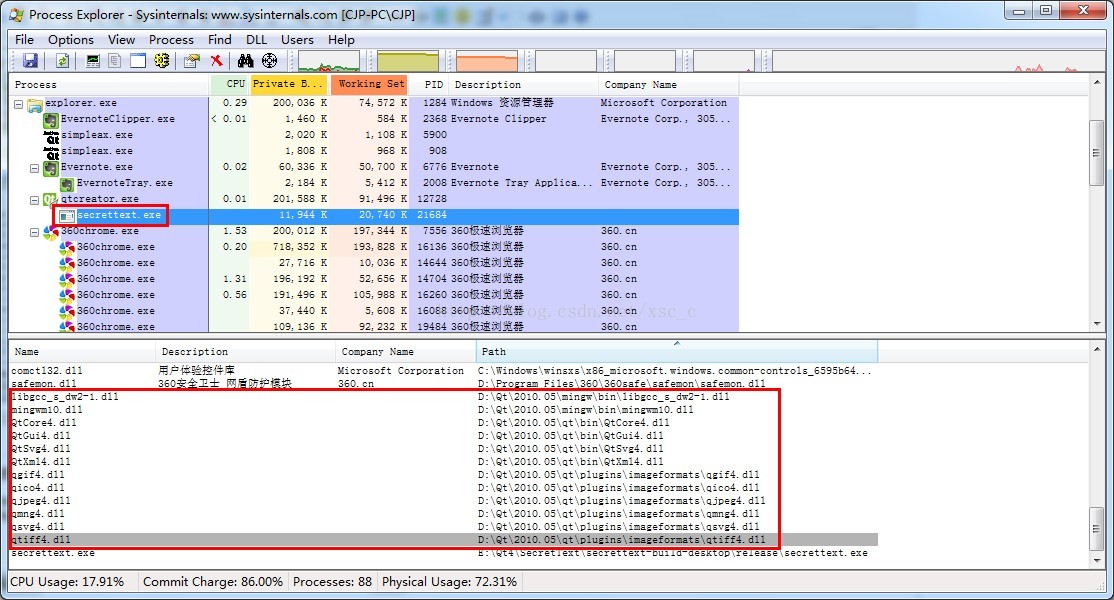Click the Process Explorer title bar icon
The width and height of the screenshot is (1114, 600).
point(16,13)
